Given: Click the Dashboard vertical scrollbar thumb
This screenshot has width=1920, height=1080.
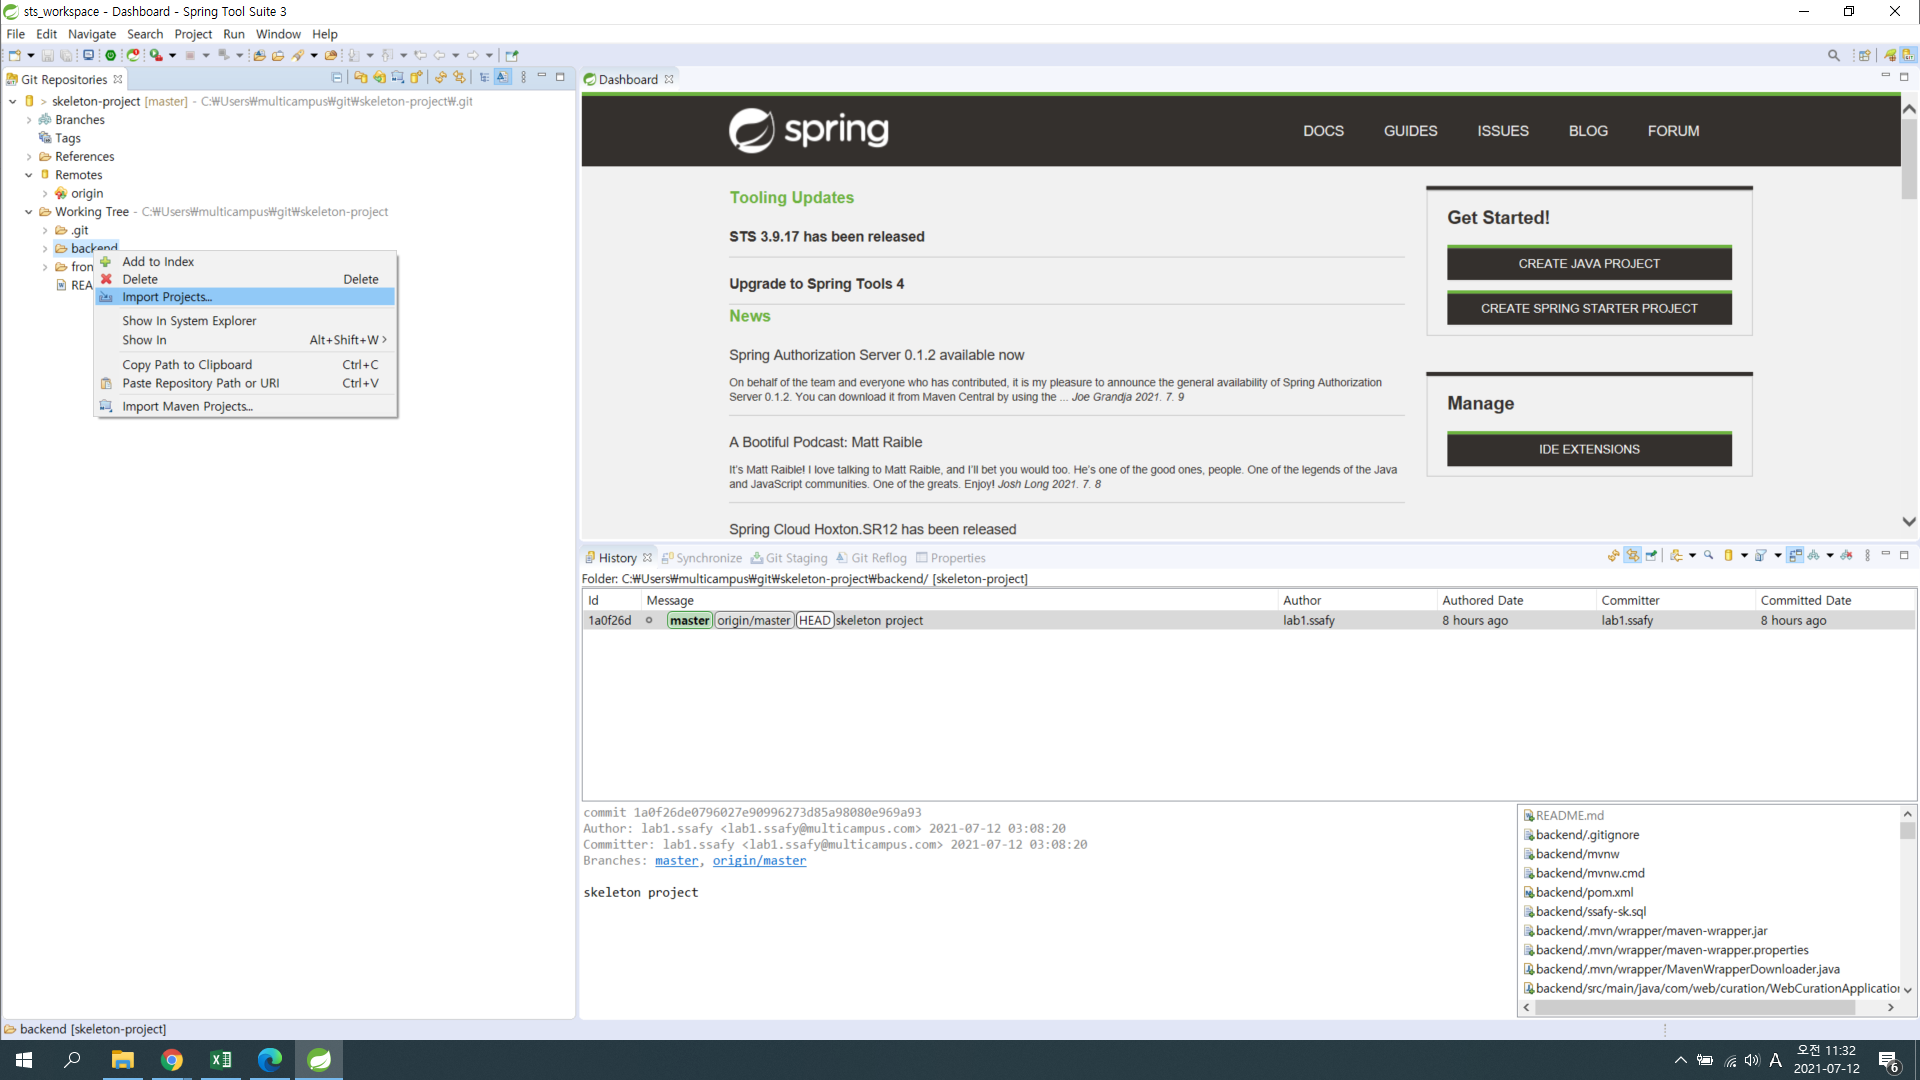Looking at the screenshot, I should [1908, 160].
